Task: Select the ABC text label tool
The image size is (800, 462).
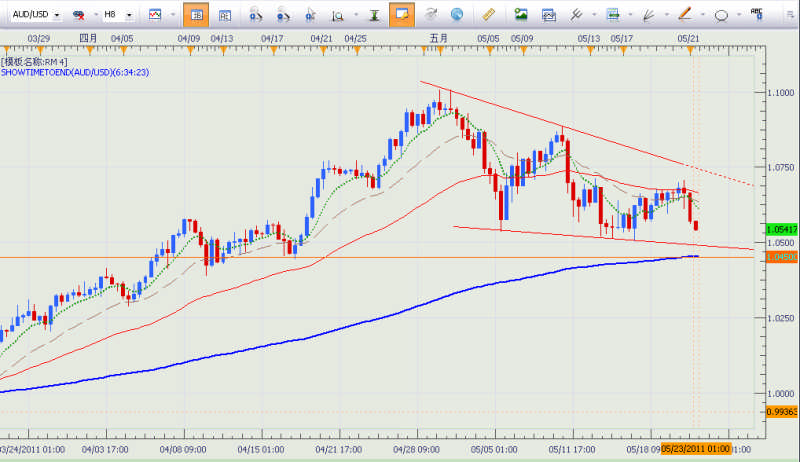Action: (757, 14)
